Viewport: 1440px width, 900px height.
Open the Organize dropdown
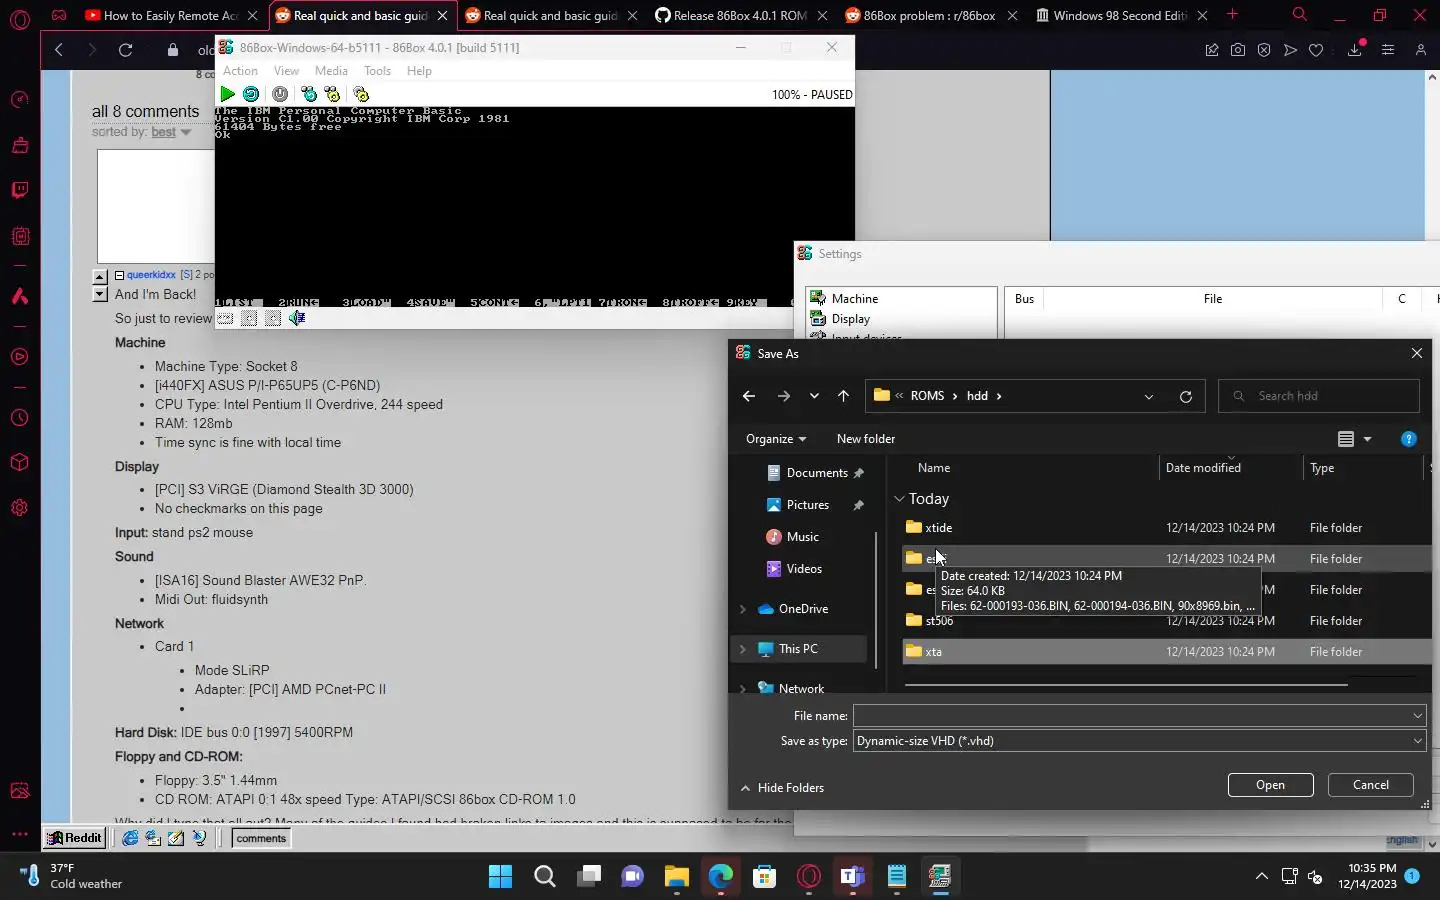pyautogui.click(x=776, y=439)
